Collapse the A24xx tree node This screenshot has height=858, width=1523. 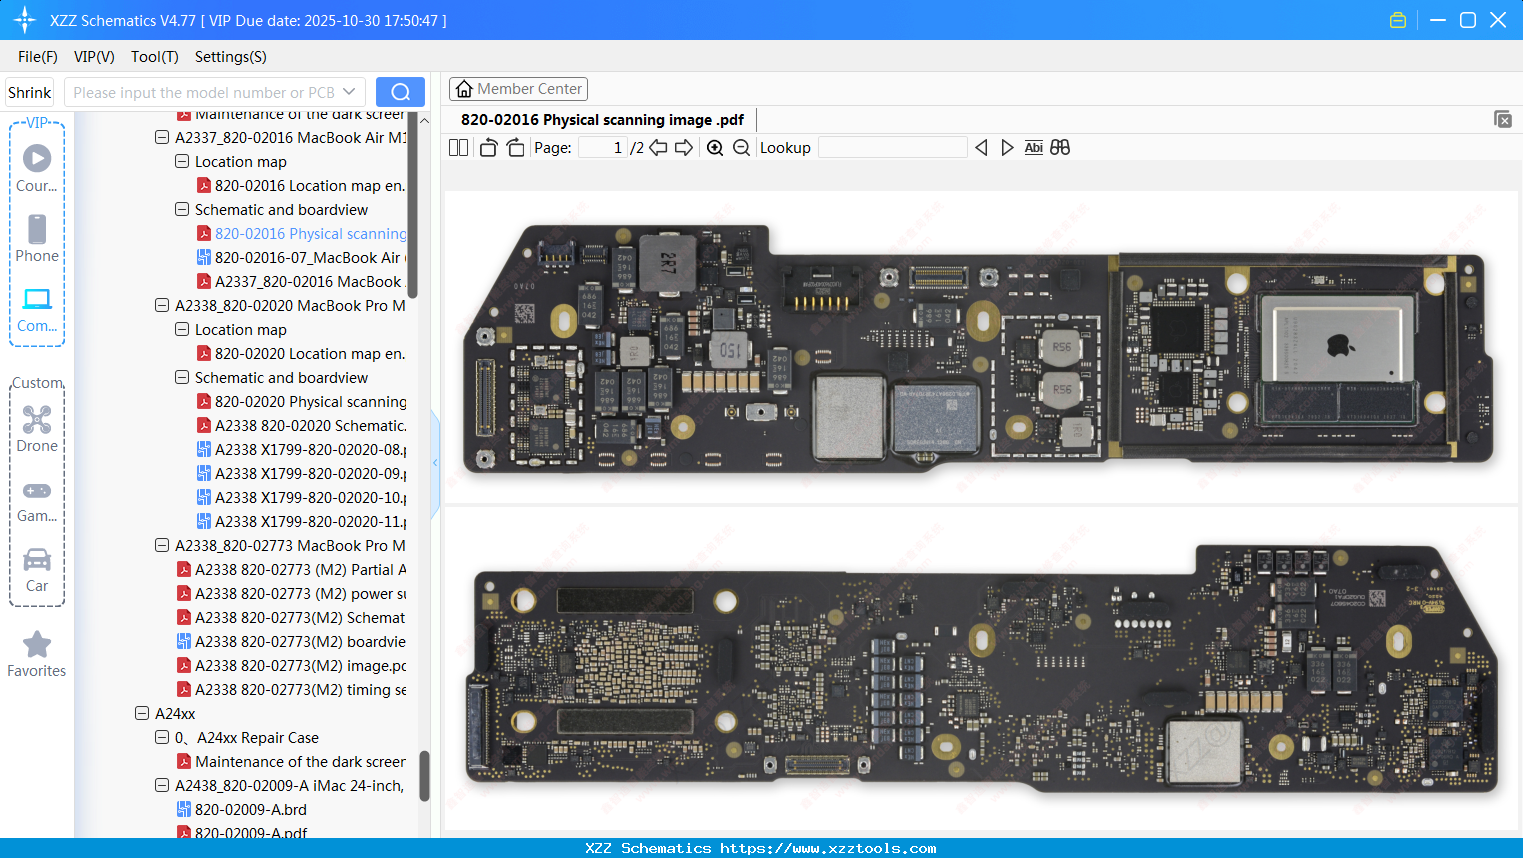point(142,713)
